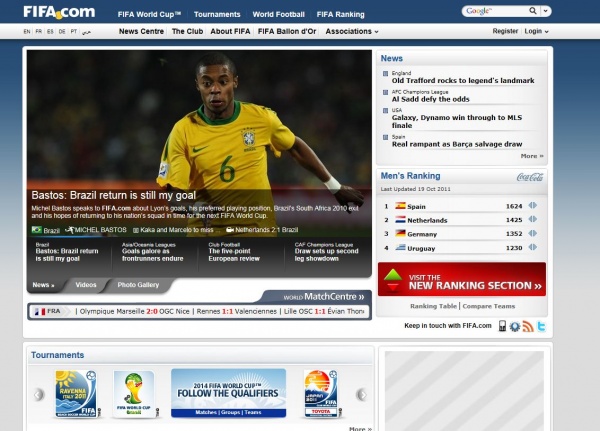
Task: Switch to the Videos tab
Action: point(86,285)
